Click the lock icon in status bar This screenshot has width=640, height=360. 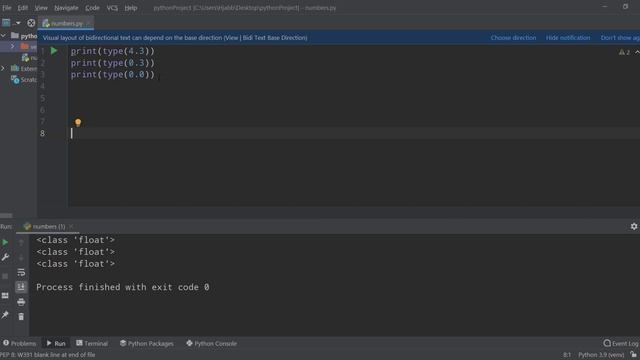tap(633, 355)
